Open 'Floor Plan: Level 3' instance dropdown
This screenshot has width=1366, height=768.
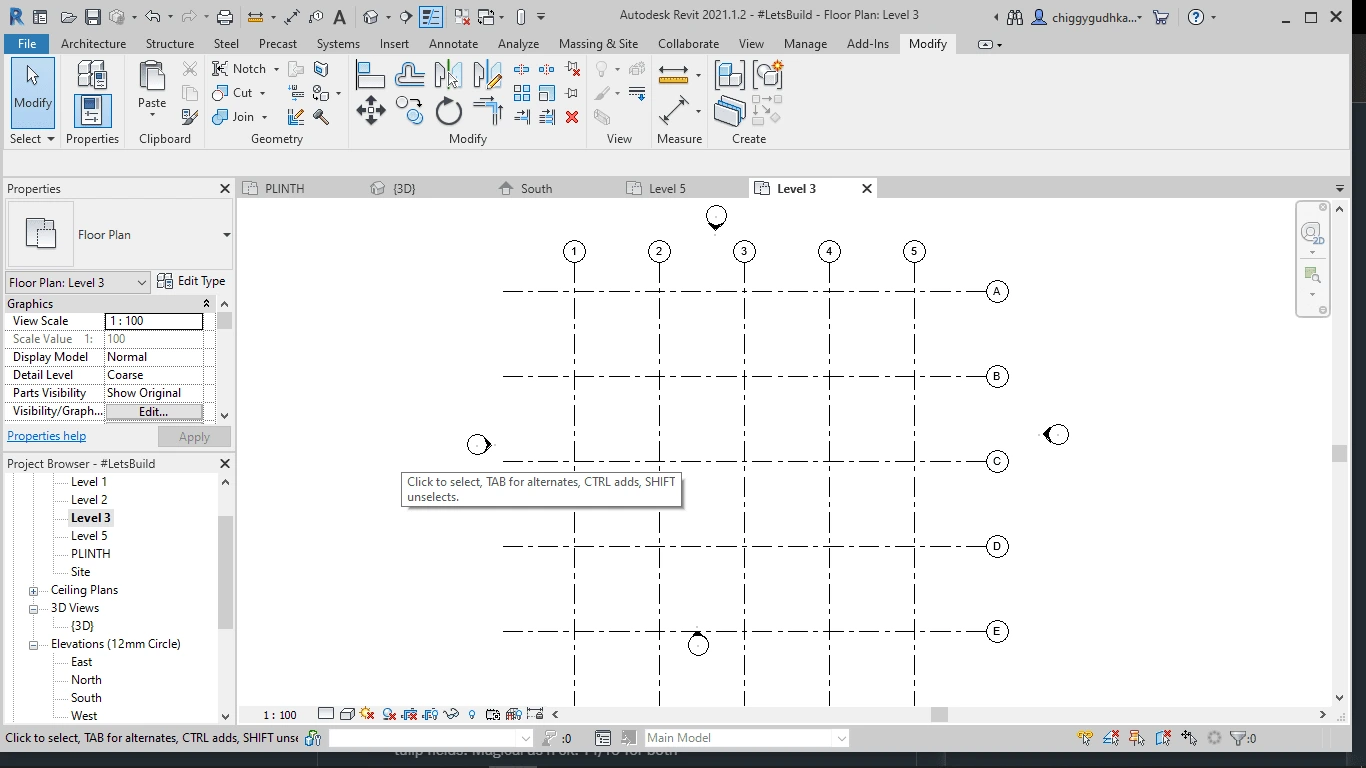pos(141,283)
